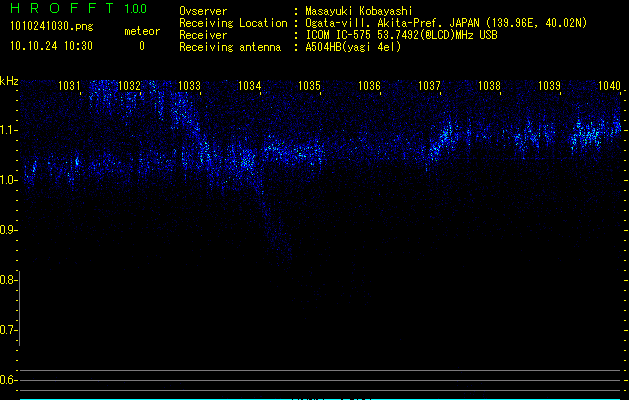
Task: Click the kHz axis unit label
Action: click(9, 81)
